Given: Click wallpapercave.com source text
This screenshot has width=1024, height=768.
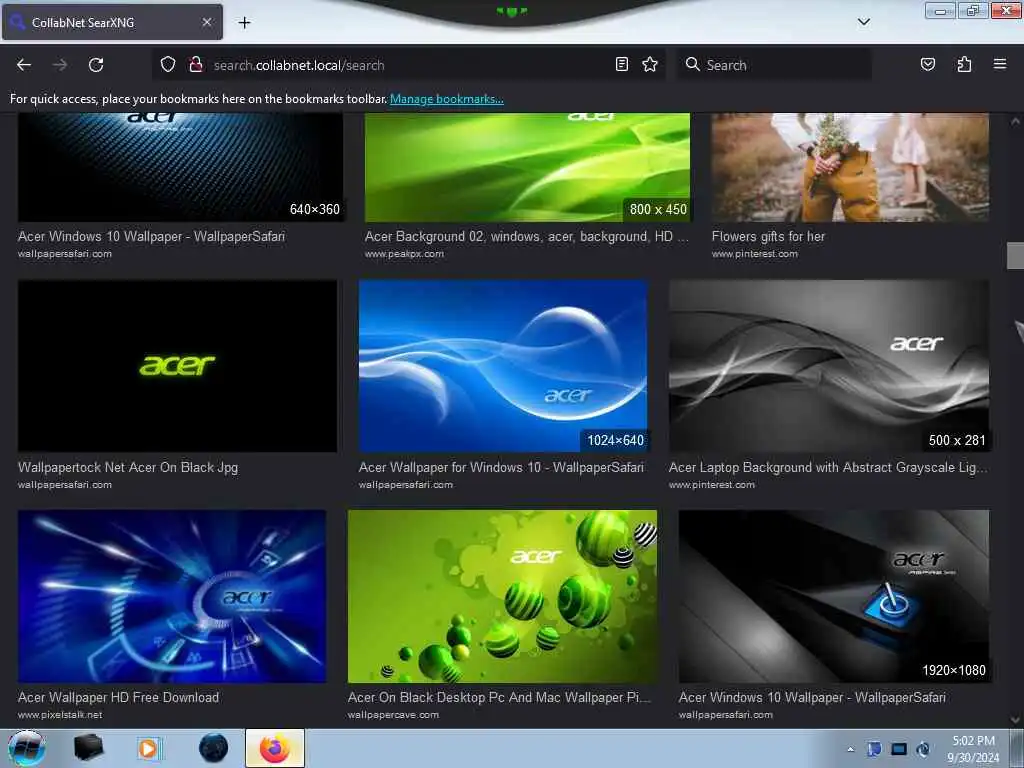Looking at the screenshot, I should (393, 714).
